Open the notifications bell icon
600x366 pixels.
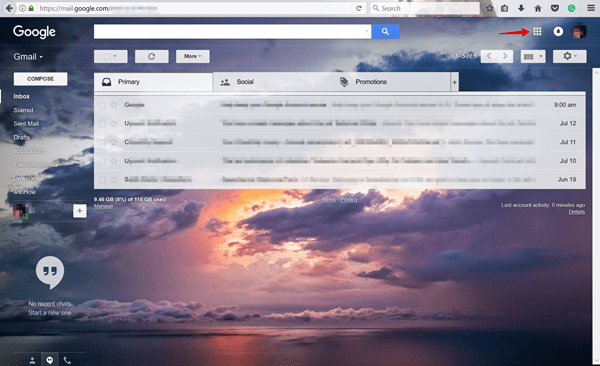(558, 31)
